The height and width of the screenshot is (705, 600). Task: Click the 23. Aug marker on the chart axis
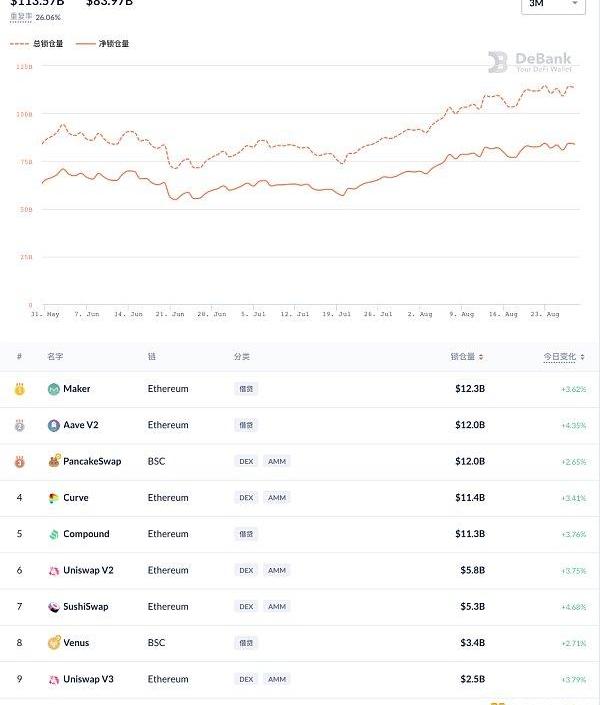coord(545,314)
